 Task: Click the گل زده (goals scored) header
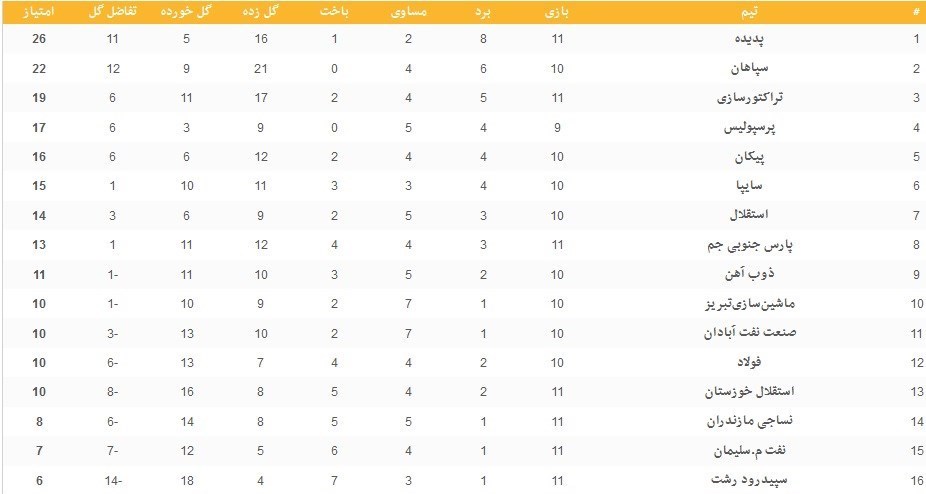tap(260, 11)
